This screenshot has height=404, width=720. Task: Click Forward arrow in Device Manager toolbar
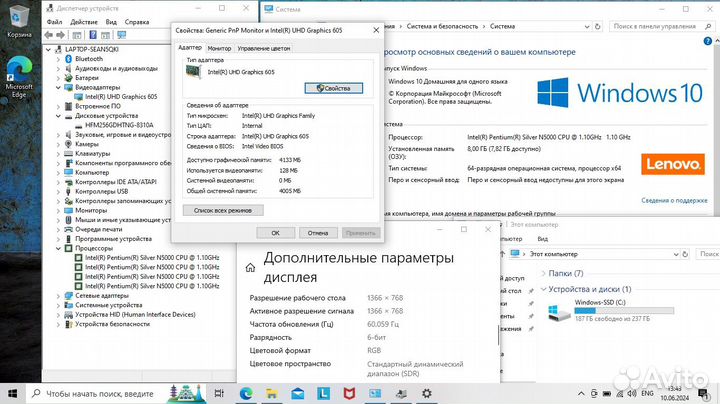pyautogui.click(x=61, y=35)
